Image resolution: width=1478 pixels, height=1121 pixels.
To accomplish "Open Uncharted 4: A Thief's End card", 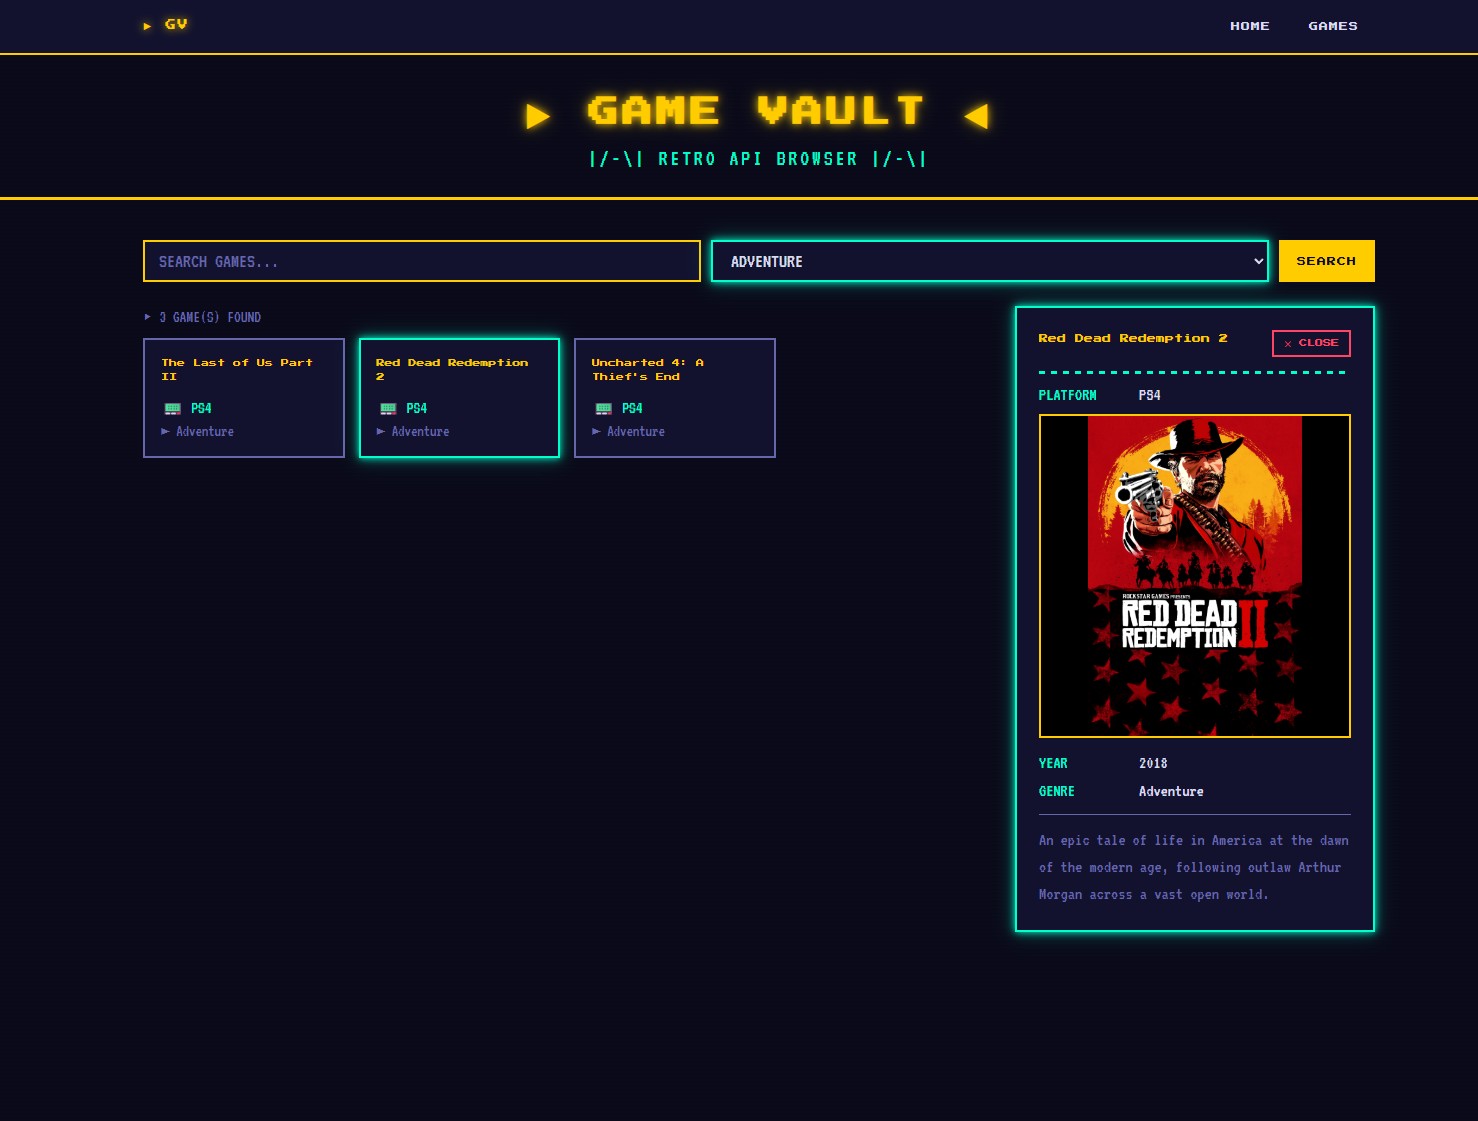I will (675, 398).
